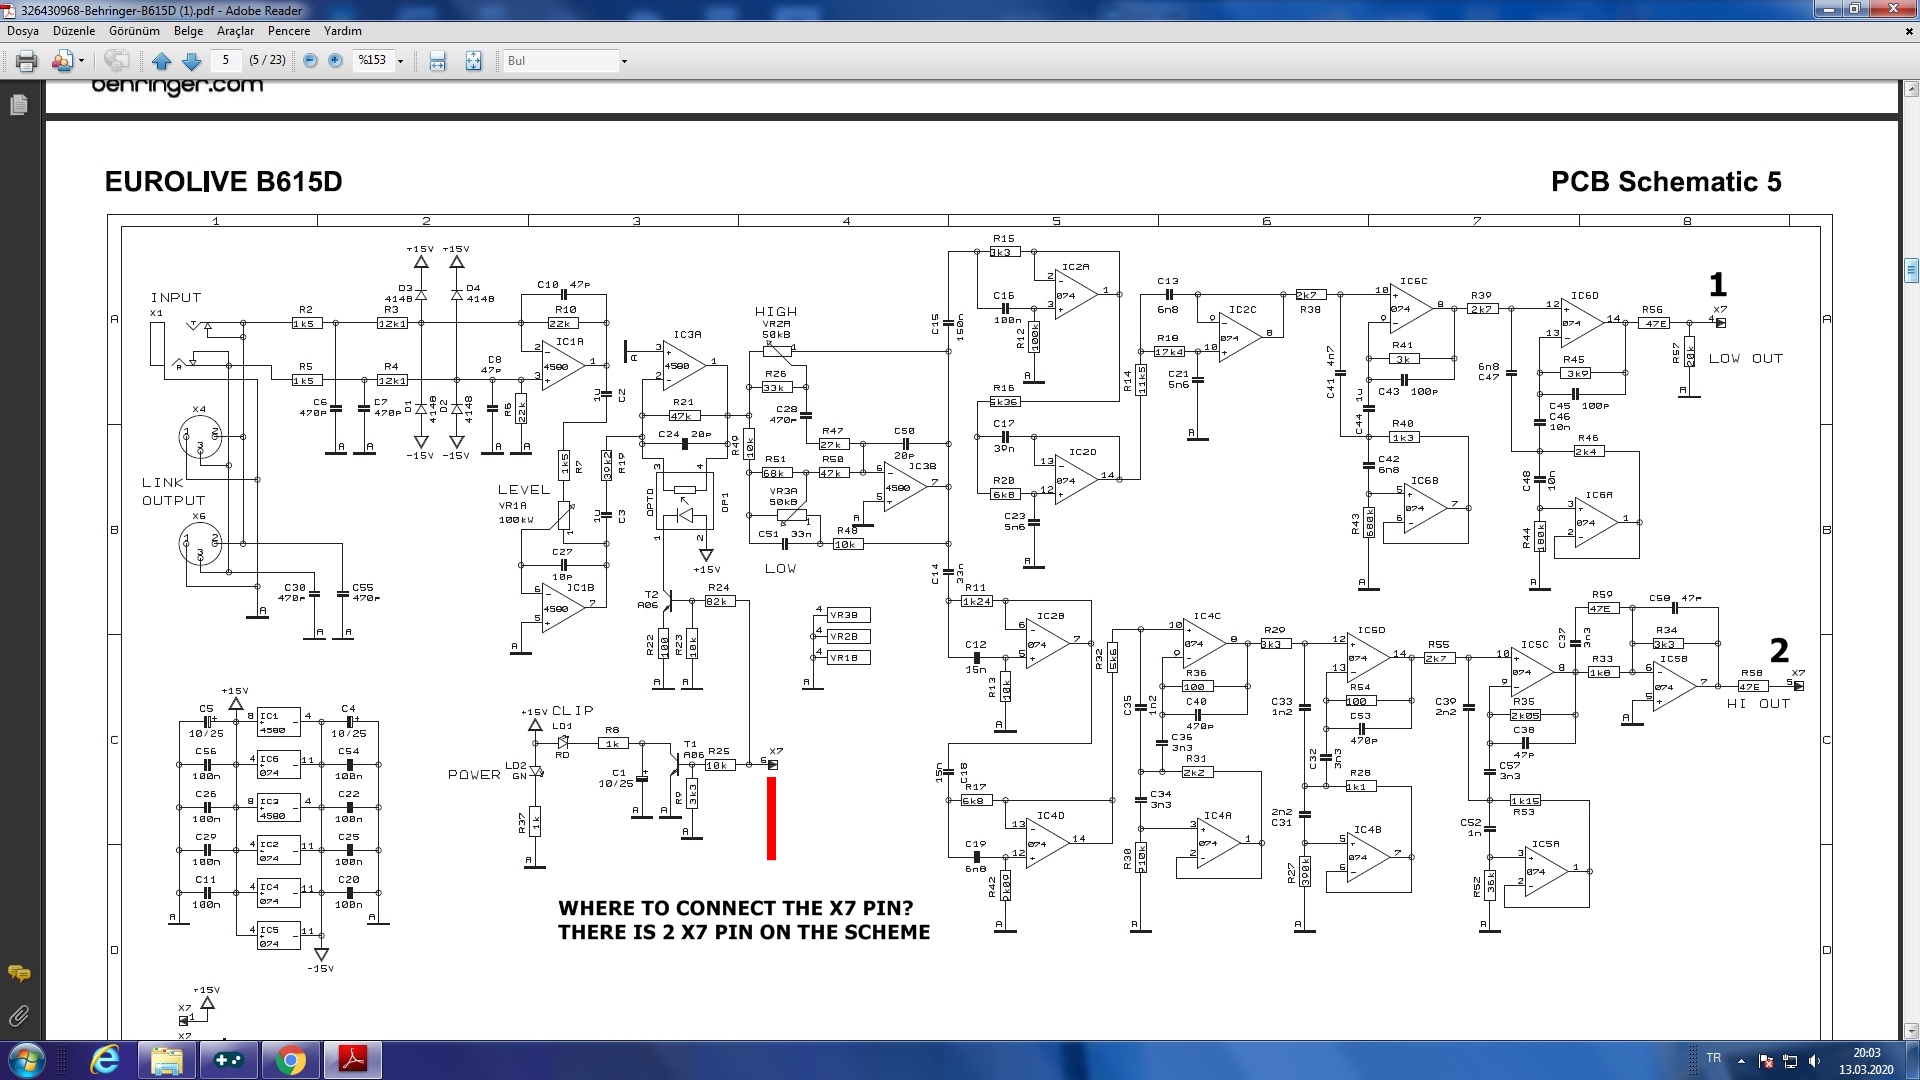Image resolution: width=1920 pixels, height=1080 pixels.
Task: Open the Pencere menu
Action: (x=289, y=31)
